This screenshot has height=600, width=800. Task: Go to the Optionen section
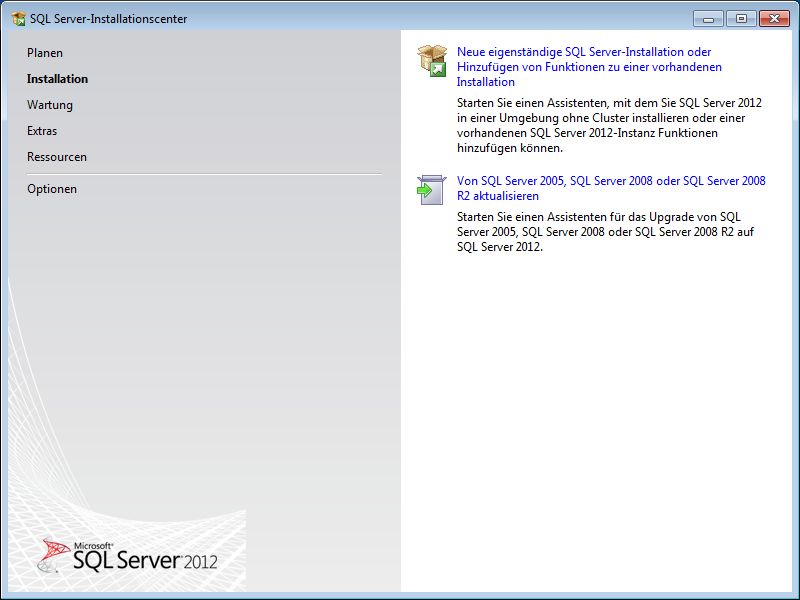[x=52, y=189]
